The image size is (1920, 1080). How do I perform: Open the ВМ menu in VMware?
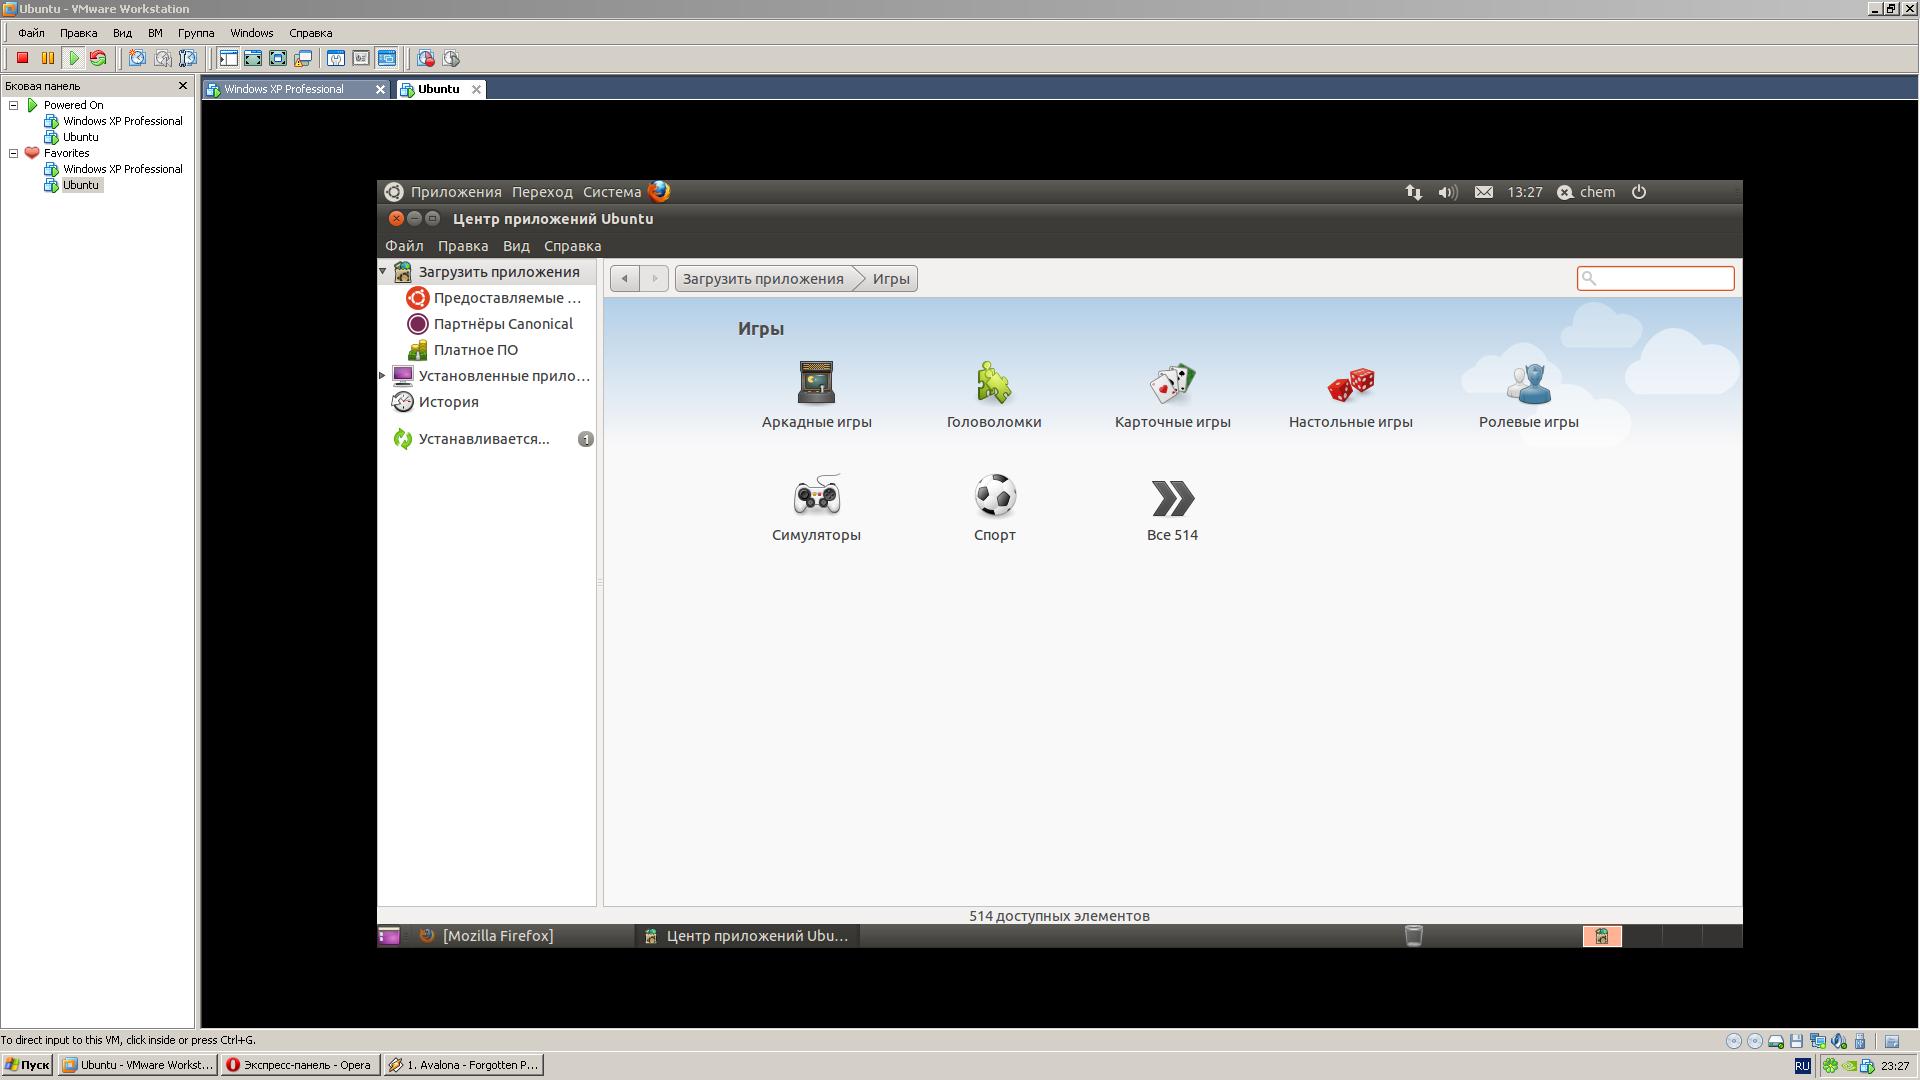(x=155, y=33)
